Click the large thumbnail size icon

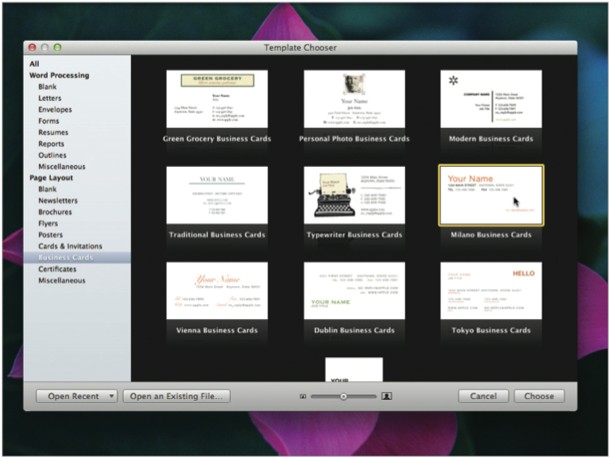point(387,396)
